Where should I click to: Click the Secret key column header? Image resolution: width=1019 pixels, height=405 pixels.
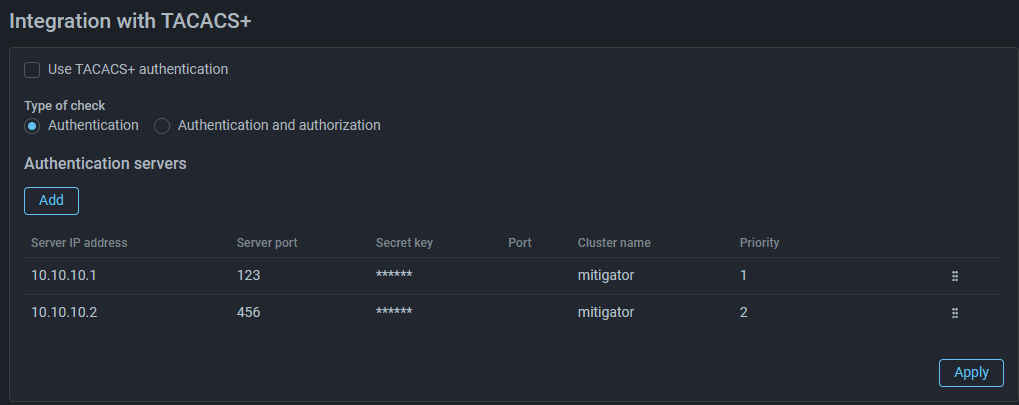(404, 243)
